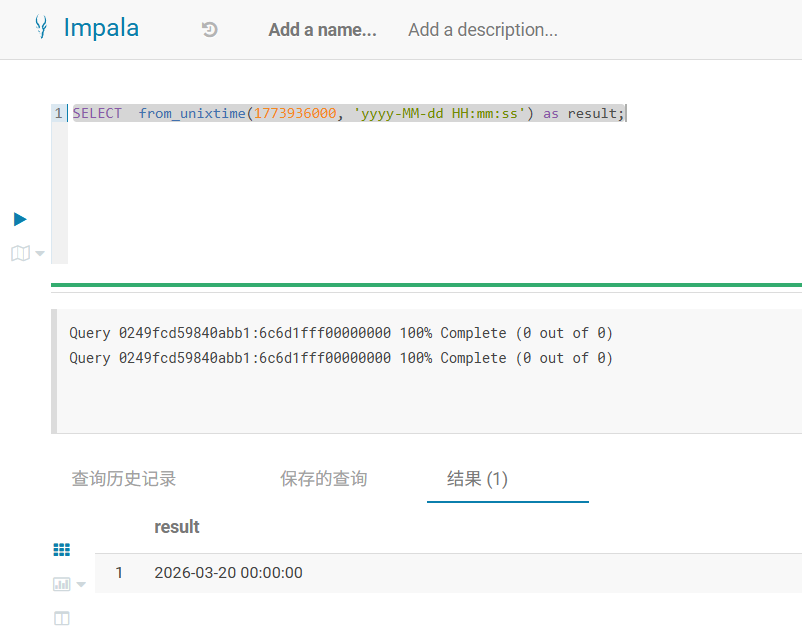Select the 结果 (1) tab
The image size is (802, 630).
click(477, 479)
